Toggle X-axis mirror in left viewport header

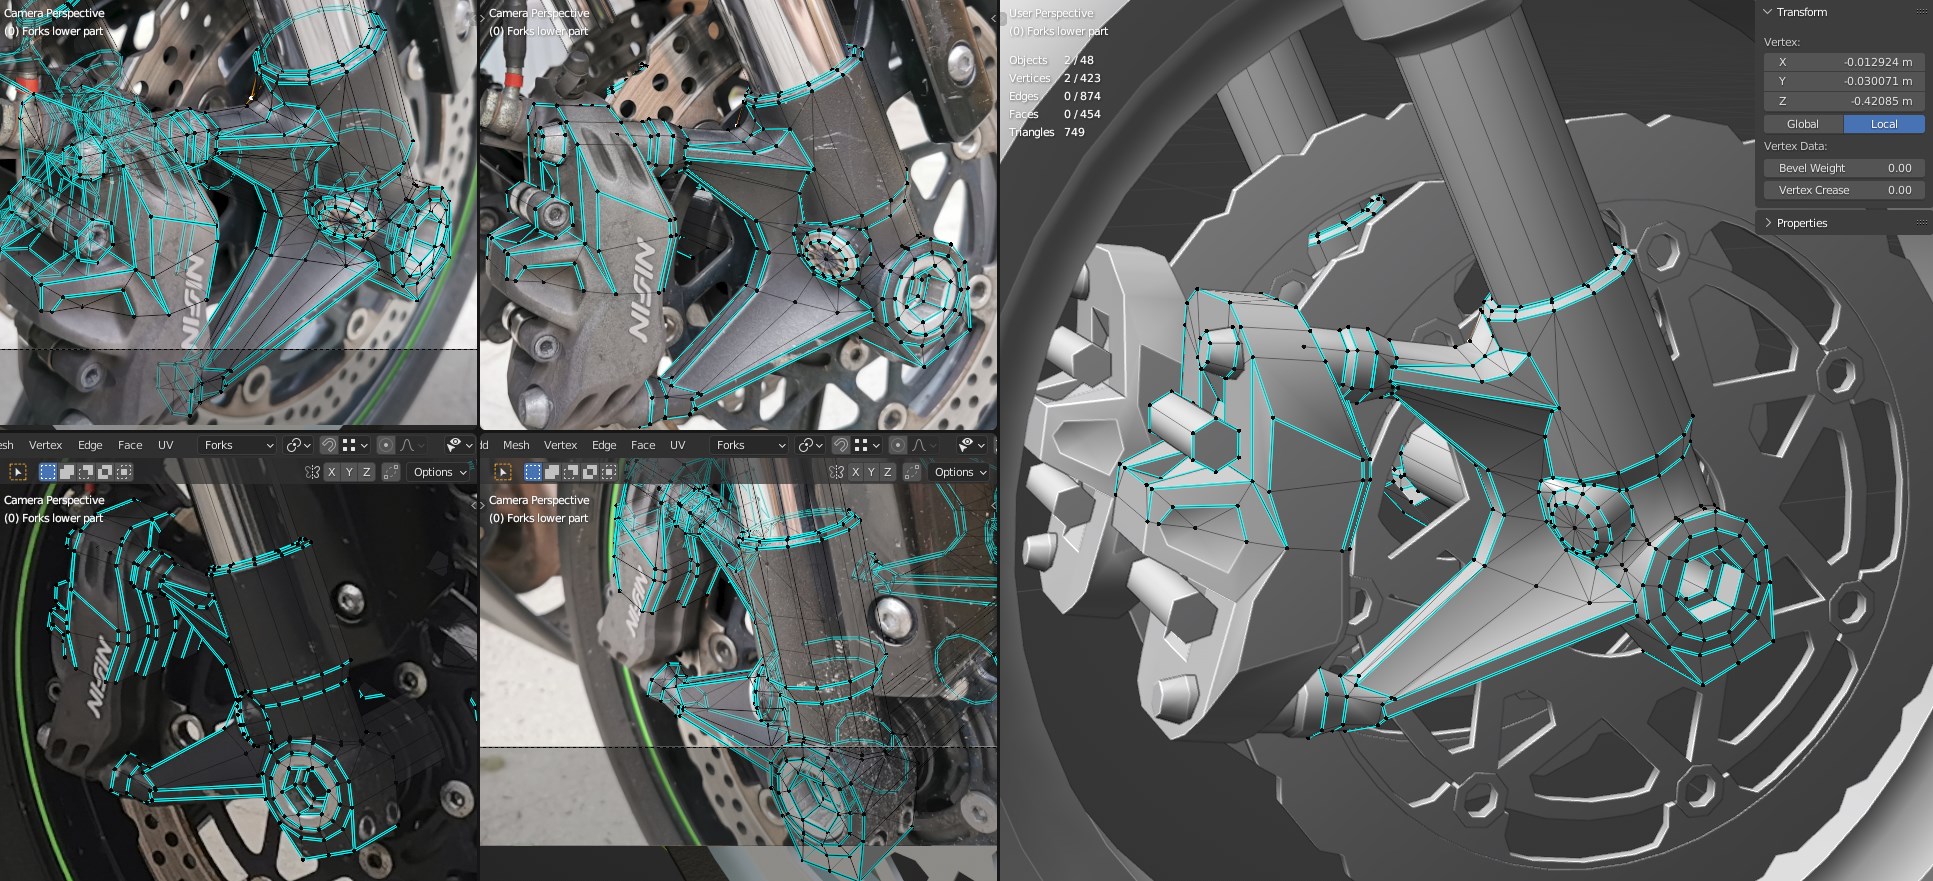pos(331,472)
